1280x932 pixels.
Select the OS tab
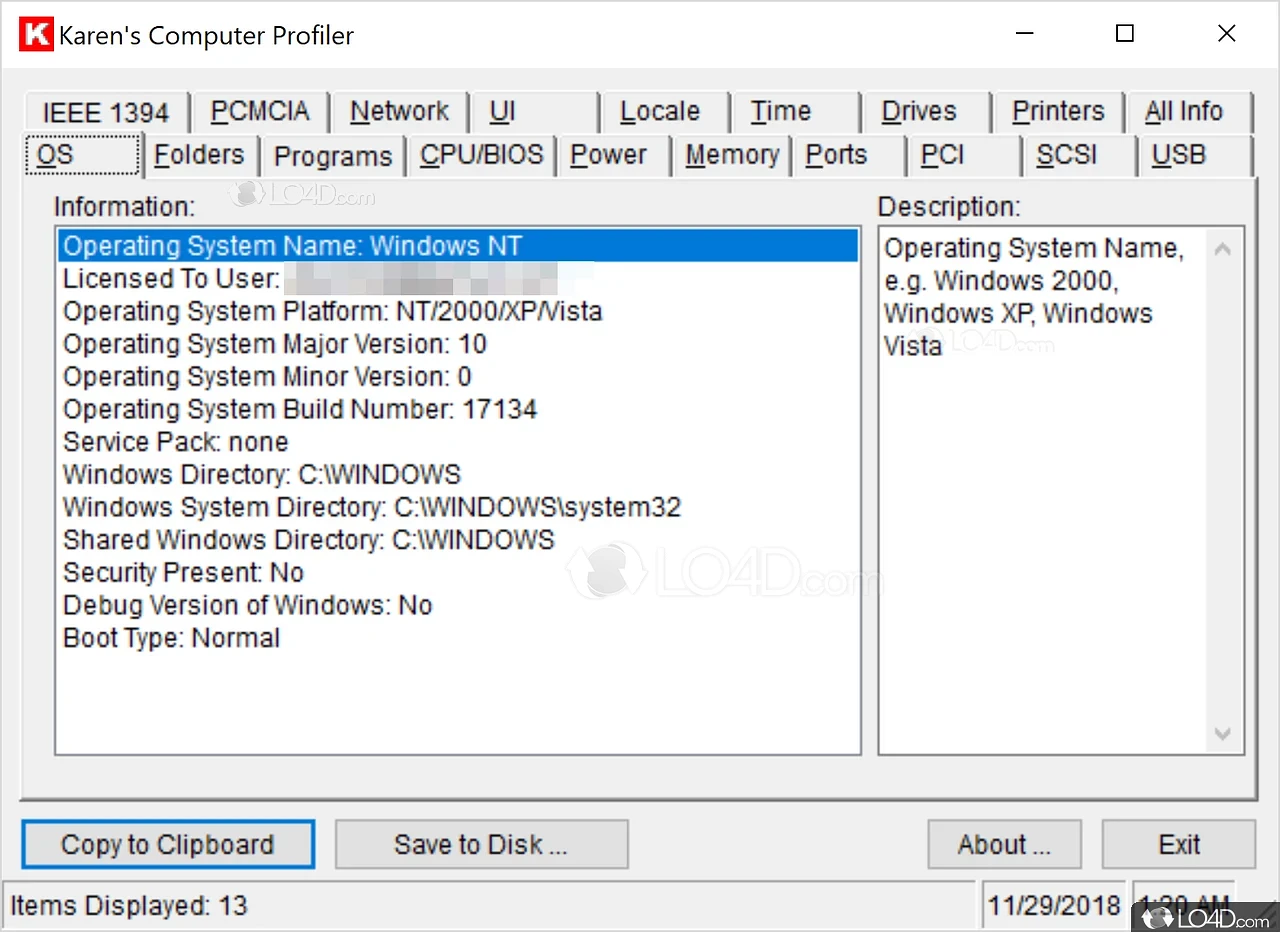tap(83, 155)
